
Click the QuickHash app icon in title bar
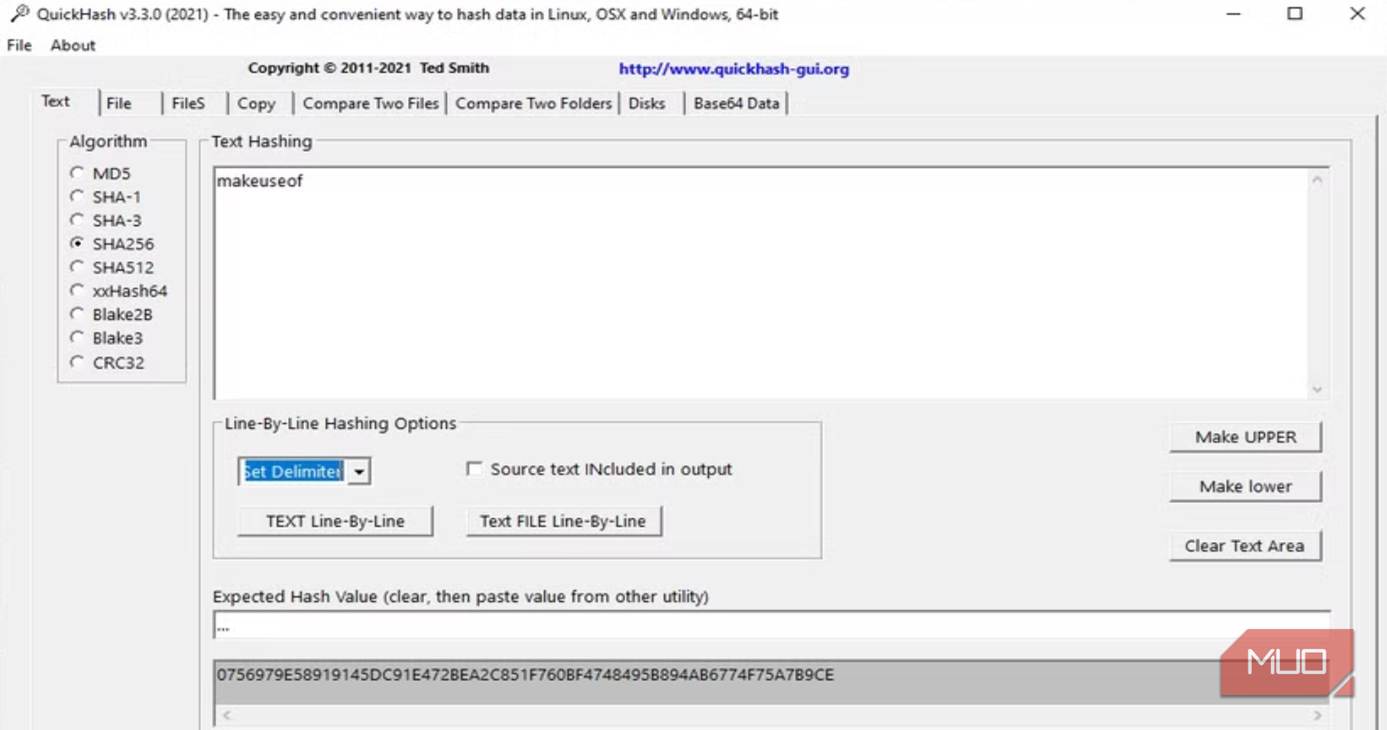tap(19, 14)
